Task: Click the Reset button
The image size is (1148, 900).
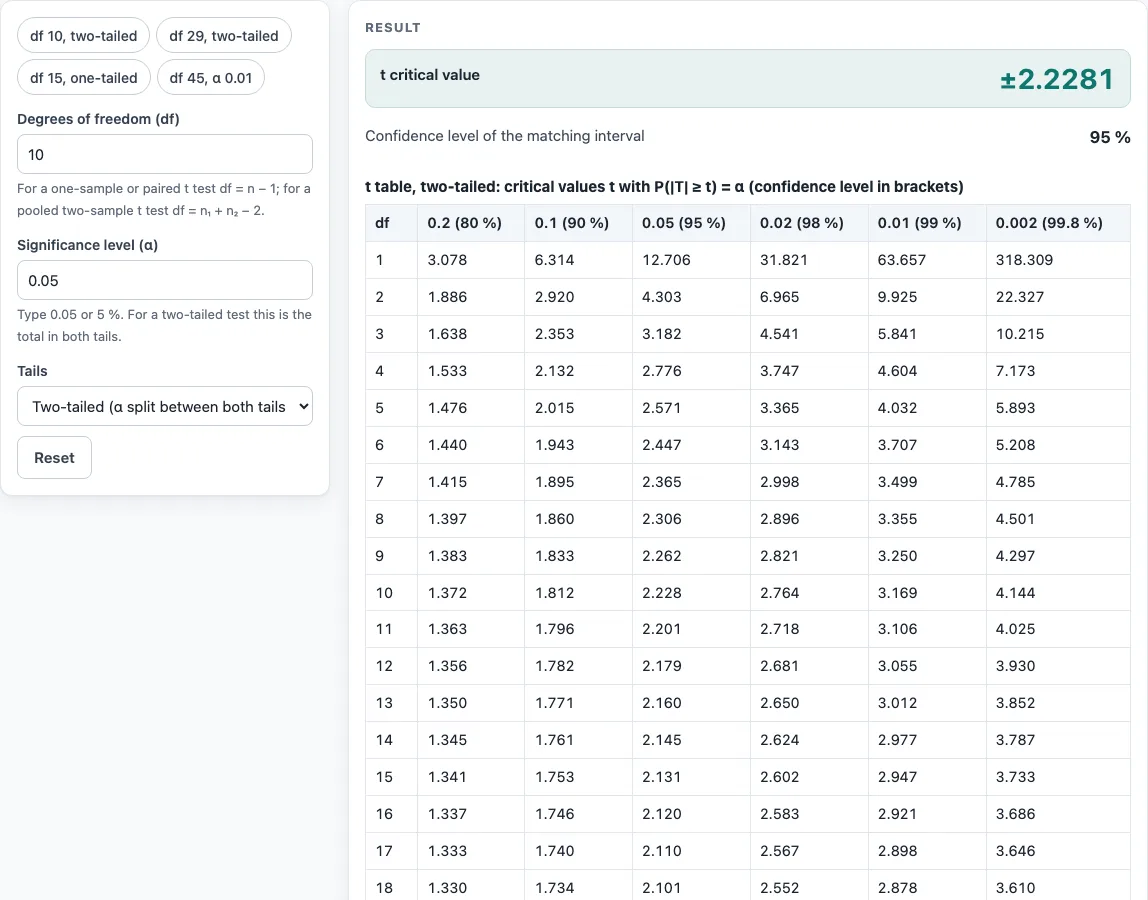Action: pos(54,458)
